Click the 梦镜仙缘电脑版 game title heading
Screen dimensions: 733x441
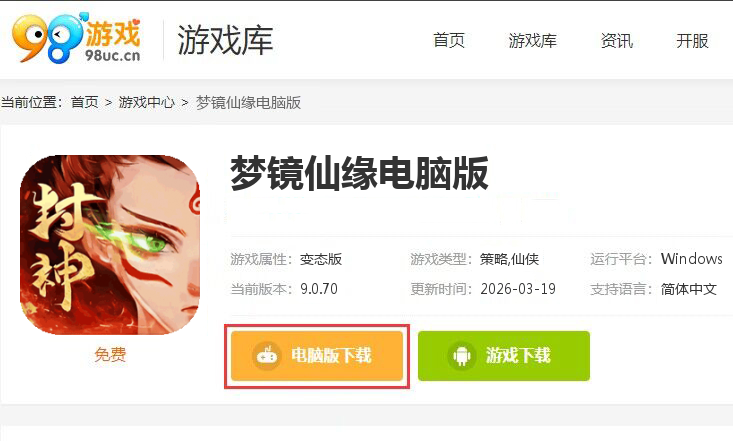tap(359, 174)
